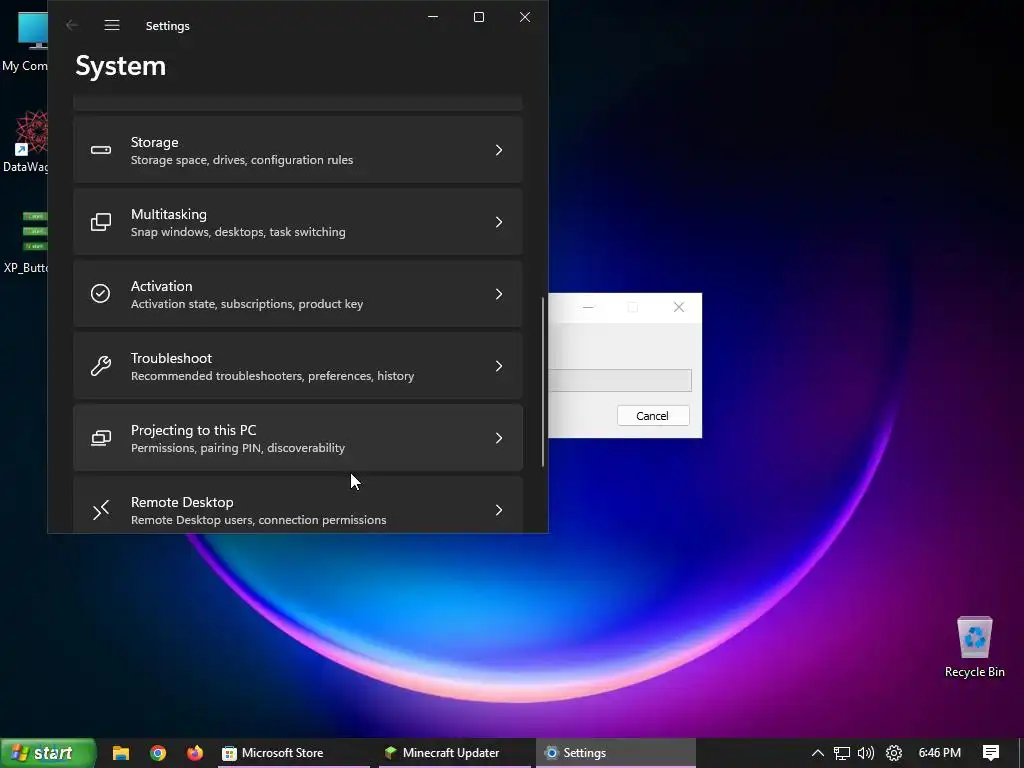This screenshot has height=768, width=1024.
Task: Click the Settings page vertical scrollbar
Action: pyautogui.click(x=543, y=382)
